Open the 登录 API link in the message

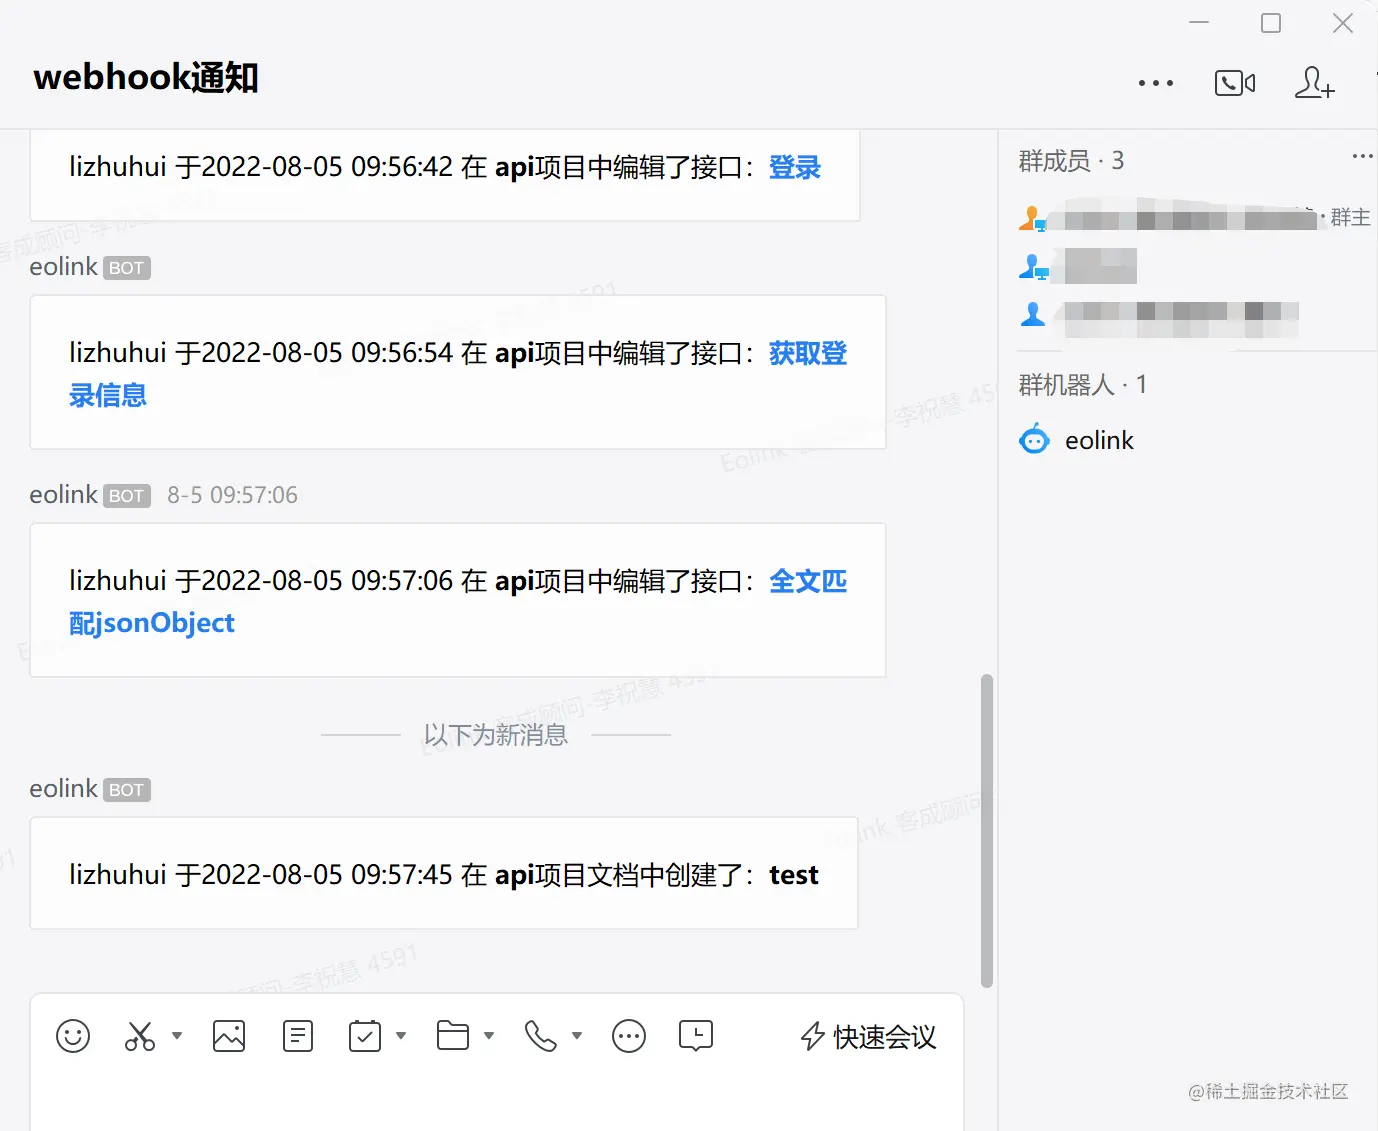[794, 167]
